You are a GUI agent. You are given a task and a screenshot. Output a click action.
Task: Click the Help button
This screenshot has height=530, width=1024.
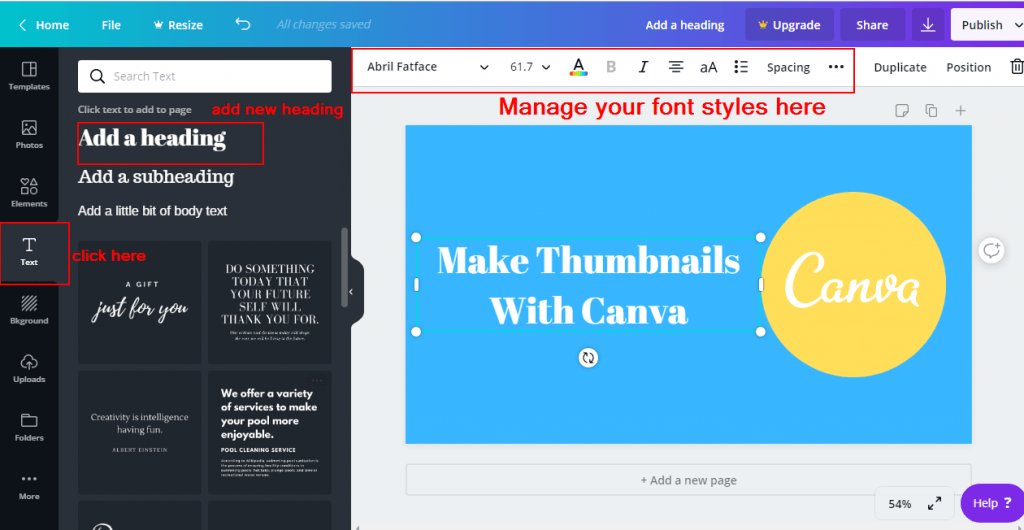tap(992, 503)
